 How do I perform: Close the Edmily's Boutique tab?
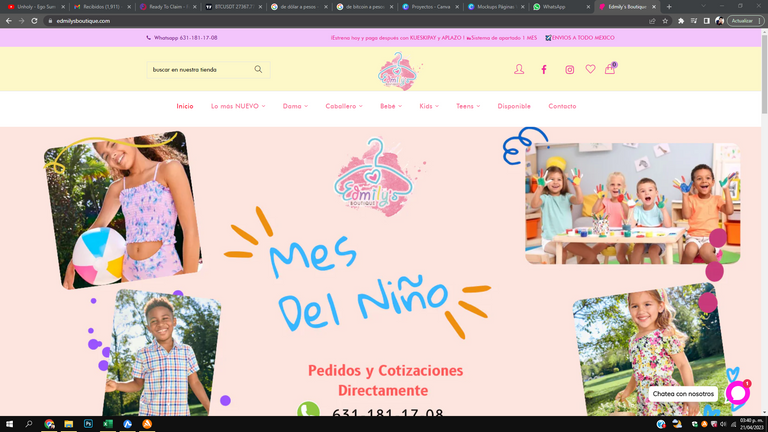click(x=653, y=7)
